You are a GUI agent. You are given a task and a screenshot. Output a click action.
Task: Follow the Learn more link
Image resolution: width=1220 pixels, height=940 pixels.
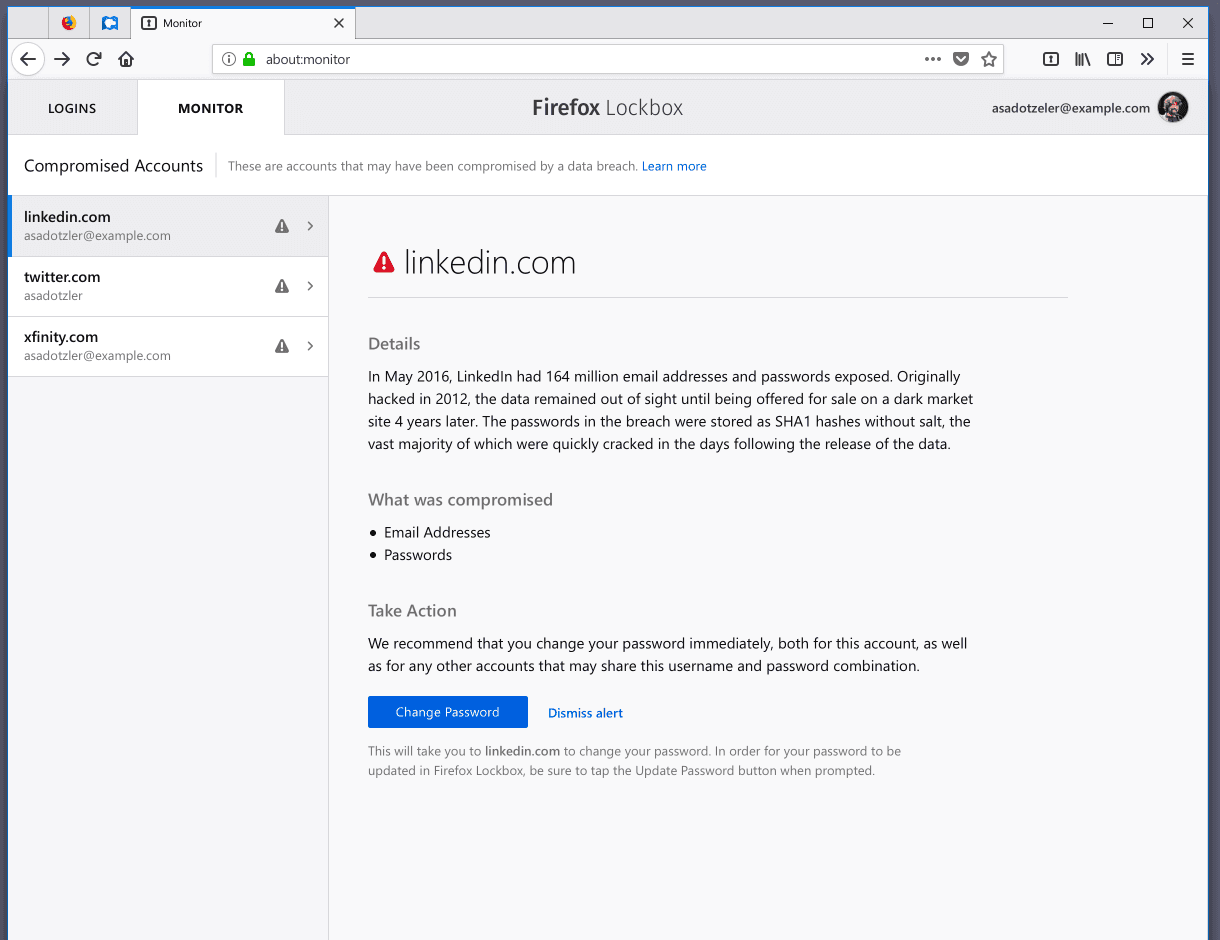pyautogui.click(x=674, y=166)
